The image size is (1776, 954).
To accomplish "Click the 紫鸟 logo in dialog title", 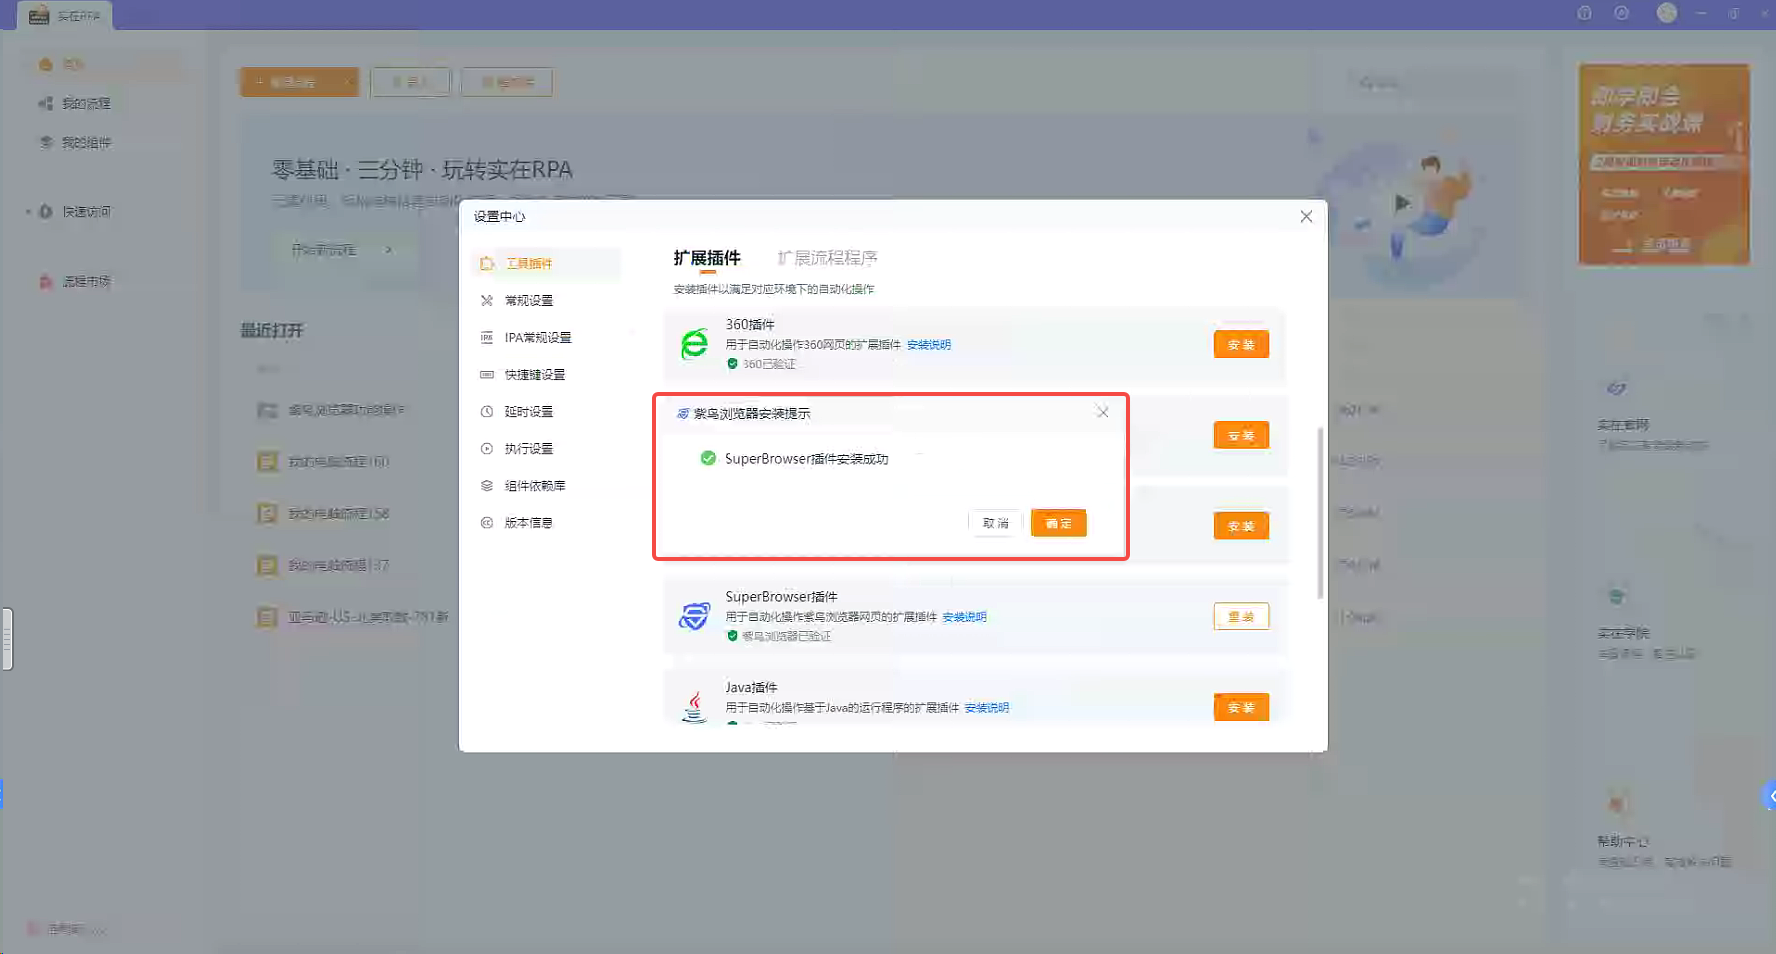I will pos(683,413).
